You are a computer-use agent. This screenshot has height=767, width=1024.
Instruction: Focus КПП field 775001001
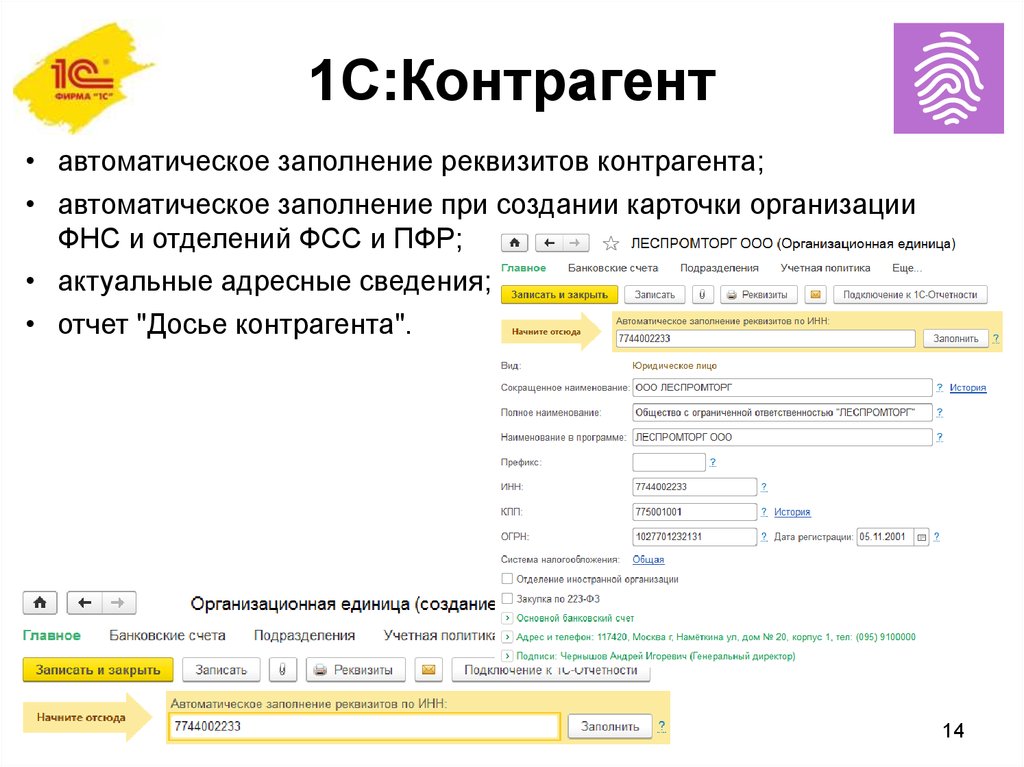[x=694, y=512]
